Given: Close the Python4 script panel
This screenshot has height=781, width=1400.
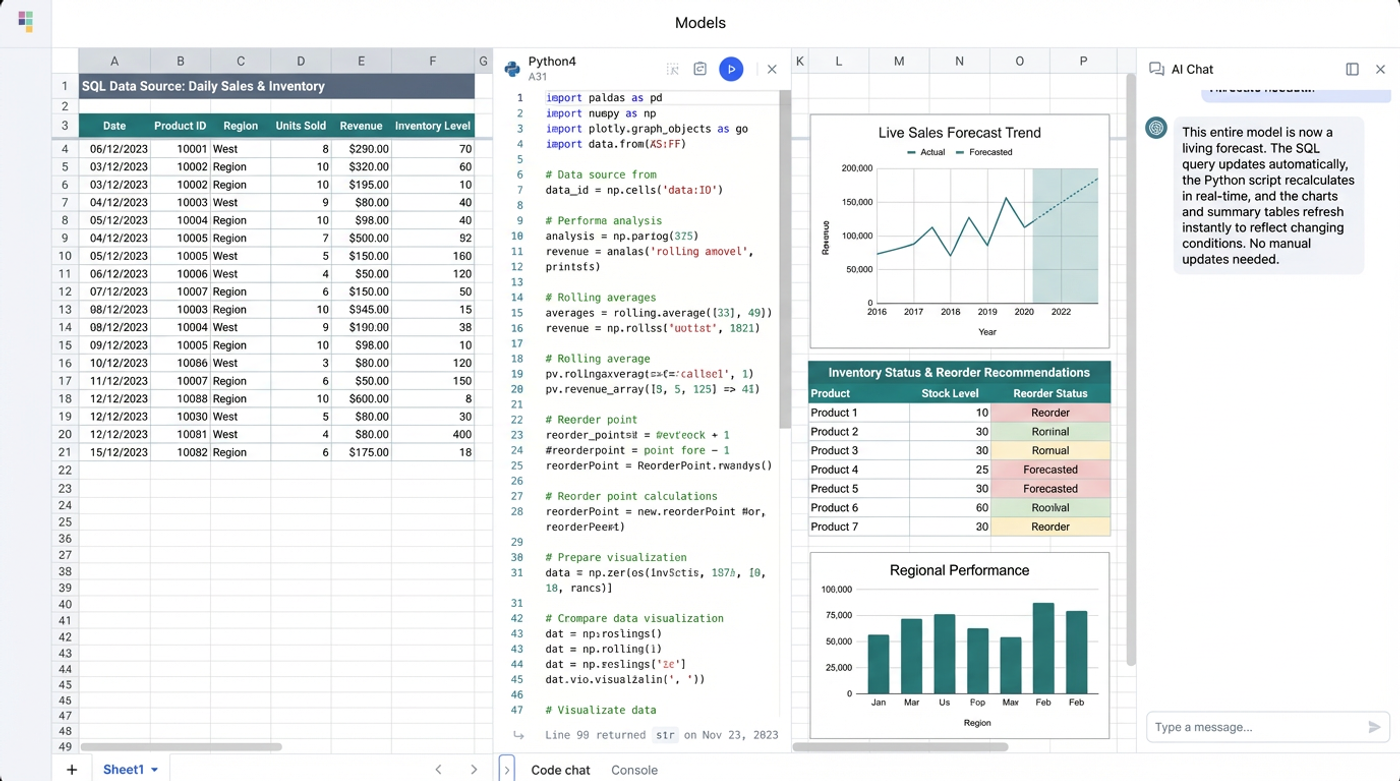Looking at the screenshot, I should (x=772, y=69).
